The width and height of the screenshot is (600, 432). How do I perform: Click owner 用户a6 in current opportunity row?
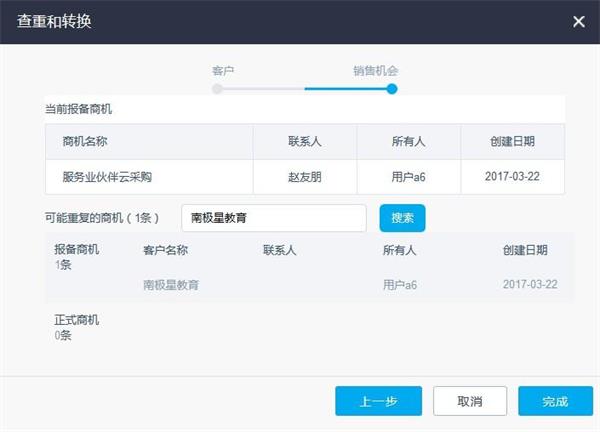(408, 177)
